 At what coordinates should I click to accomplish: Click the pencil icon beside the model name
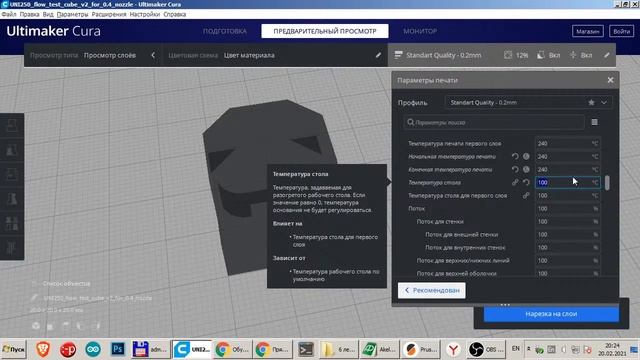click(34, 298)
